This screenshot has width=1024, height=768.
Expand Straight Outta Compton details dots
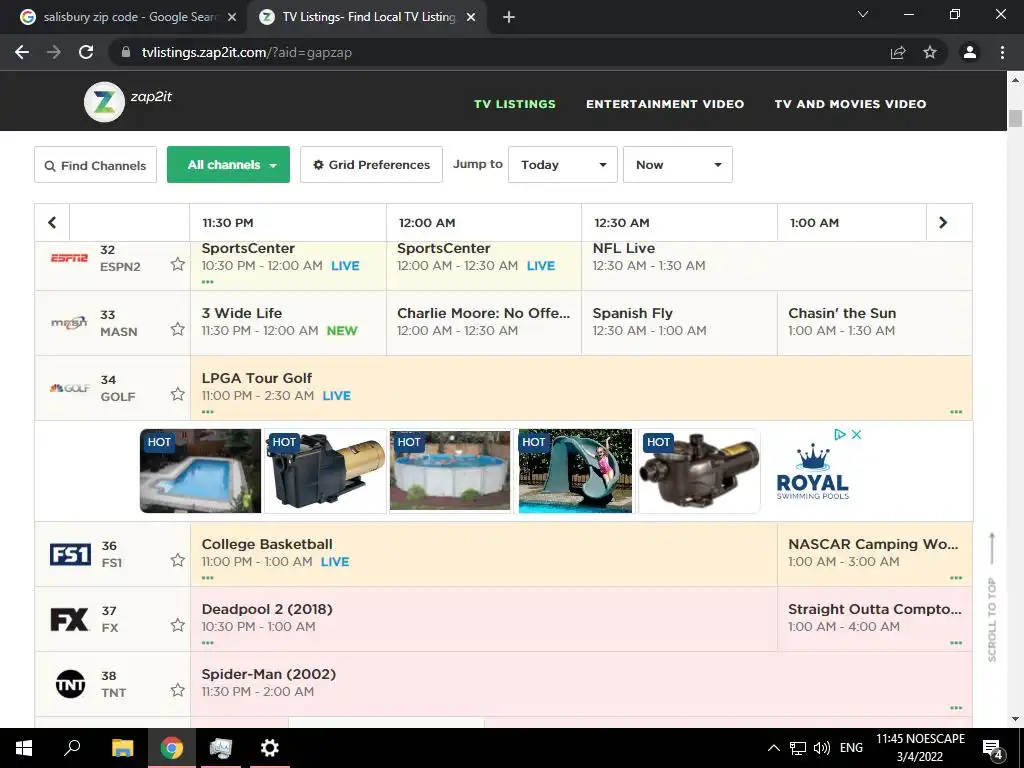(956, 643)
